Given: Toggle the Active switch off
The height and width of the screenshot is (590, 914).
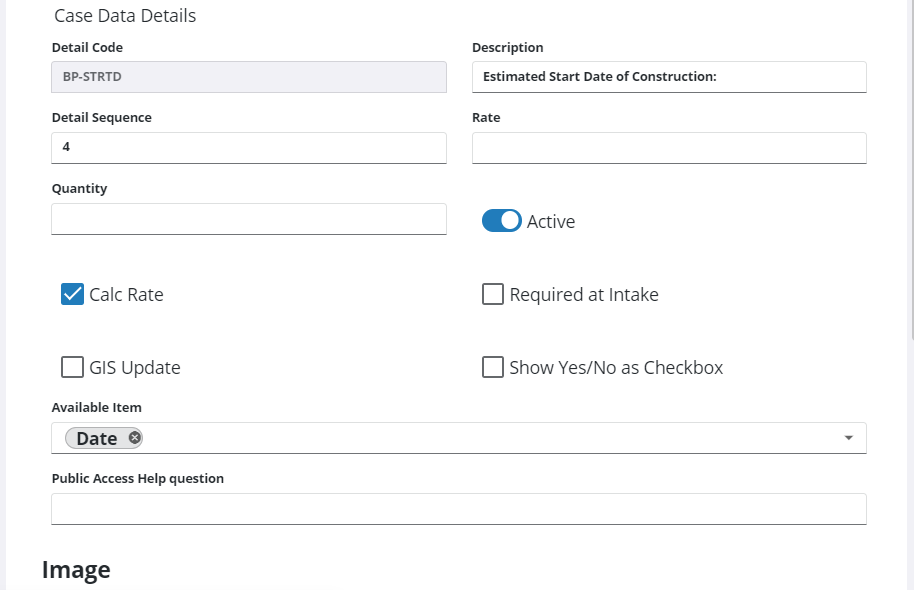Looking at the screenshot, I should coord(501,221).
